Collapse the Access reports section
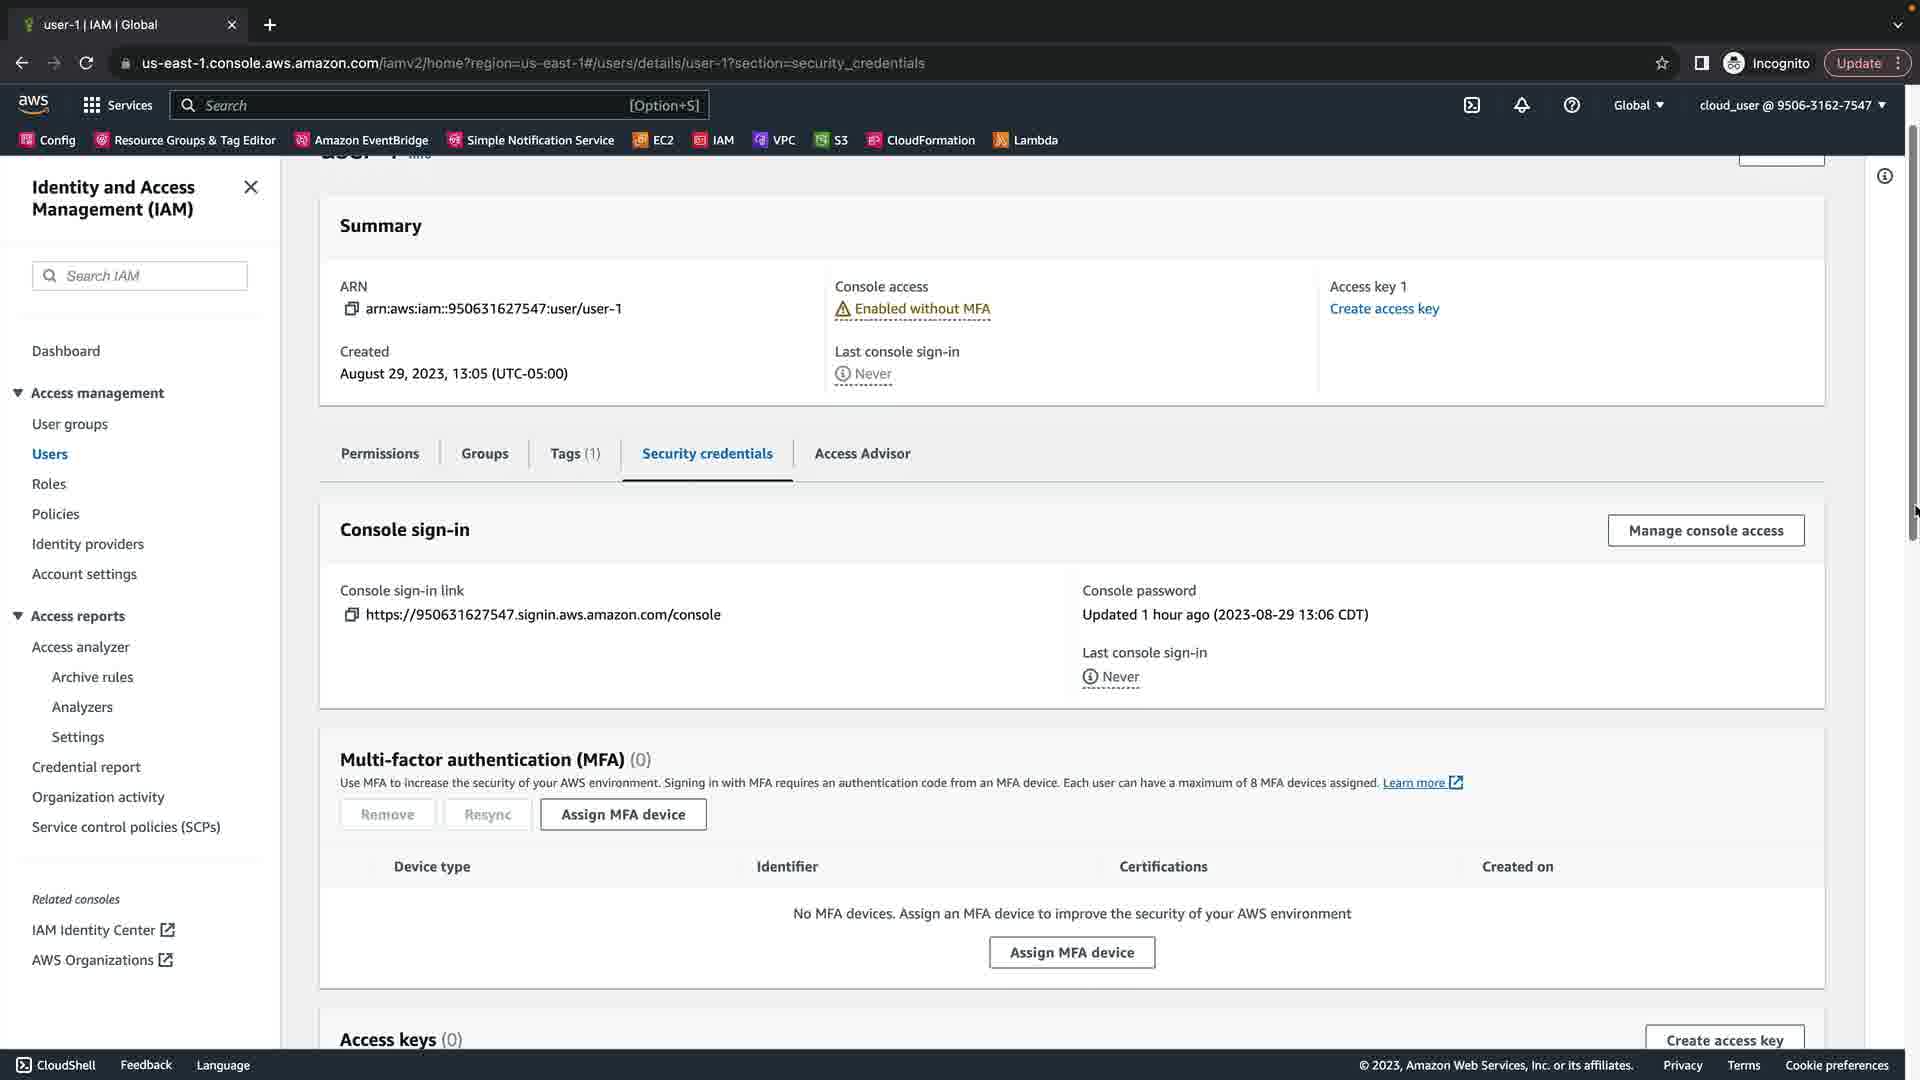This screenshot has width=1920, height=1080. tap(18, 616)
